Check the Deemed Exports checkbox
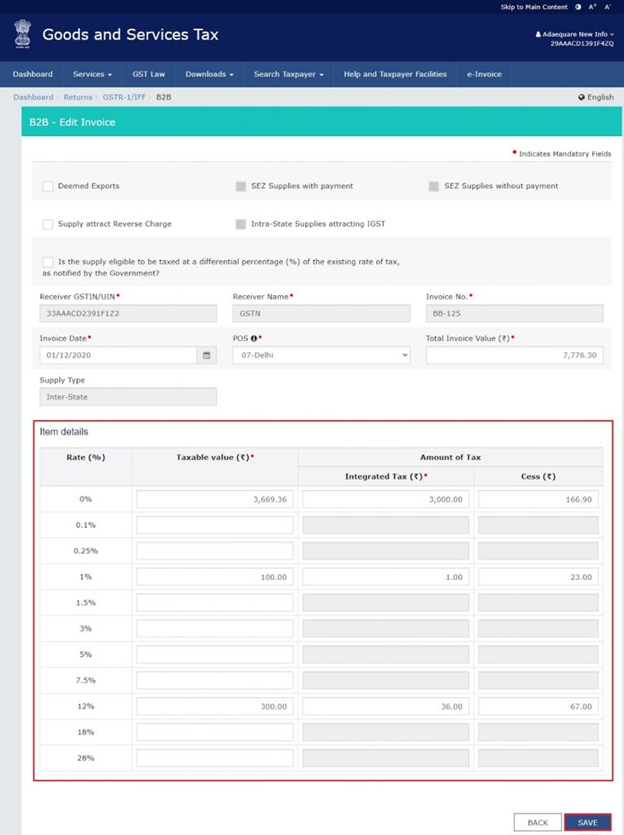 coord(48,186)
